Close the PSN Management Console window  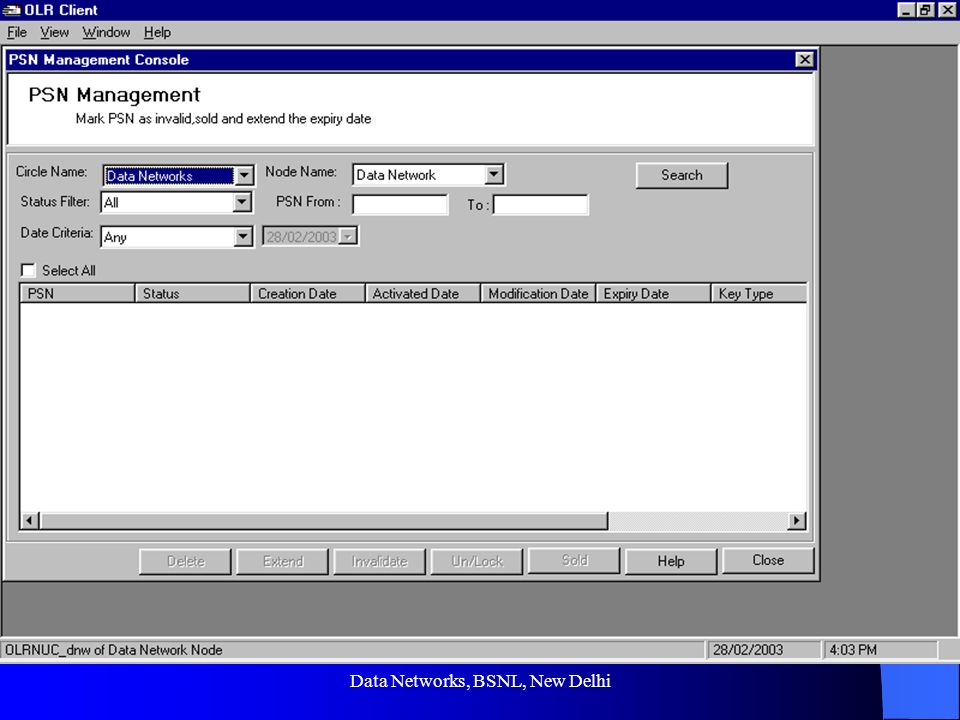point(804,59)
